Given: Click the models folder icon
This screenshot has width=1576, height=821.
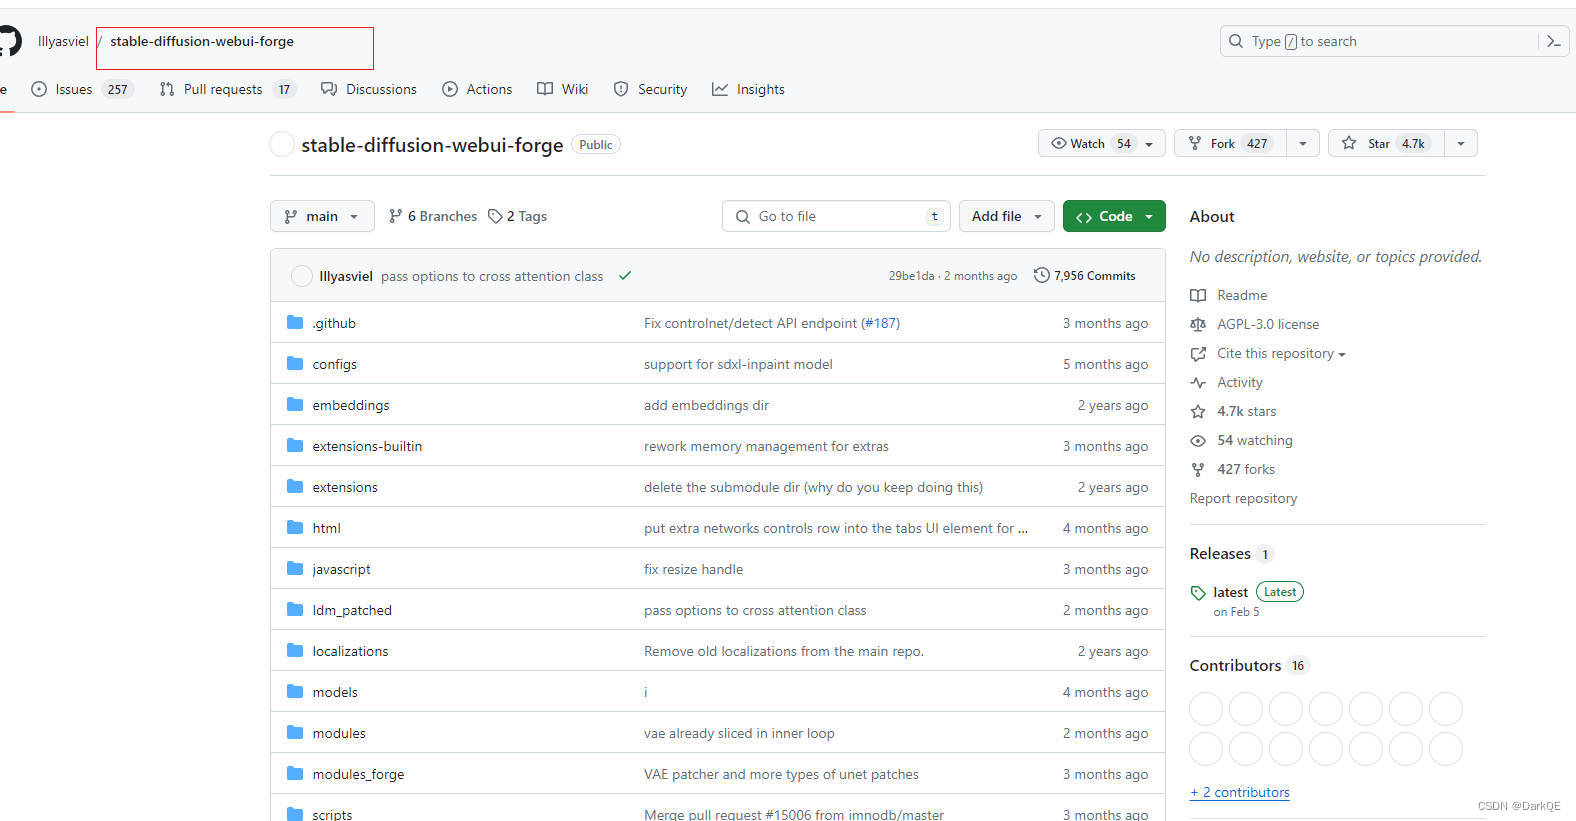Looking at the screenshot, I should click(x=295, y=691).
